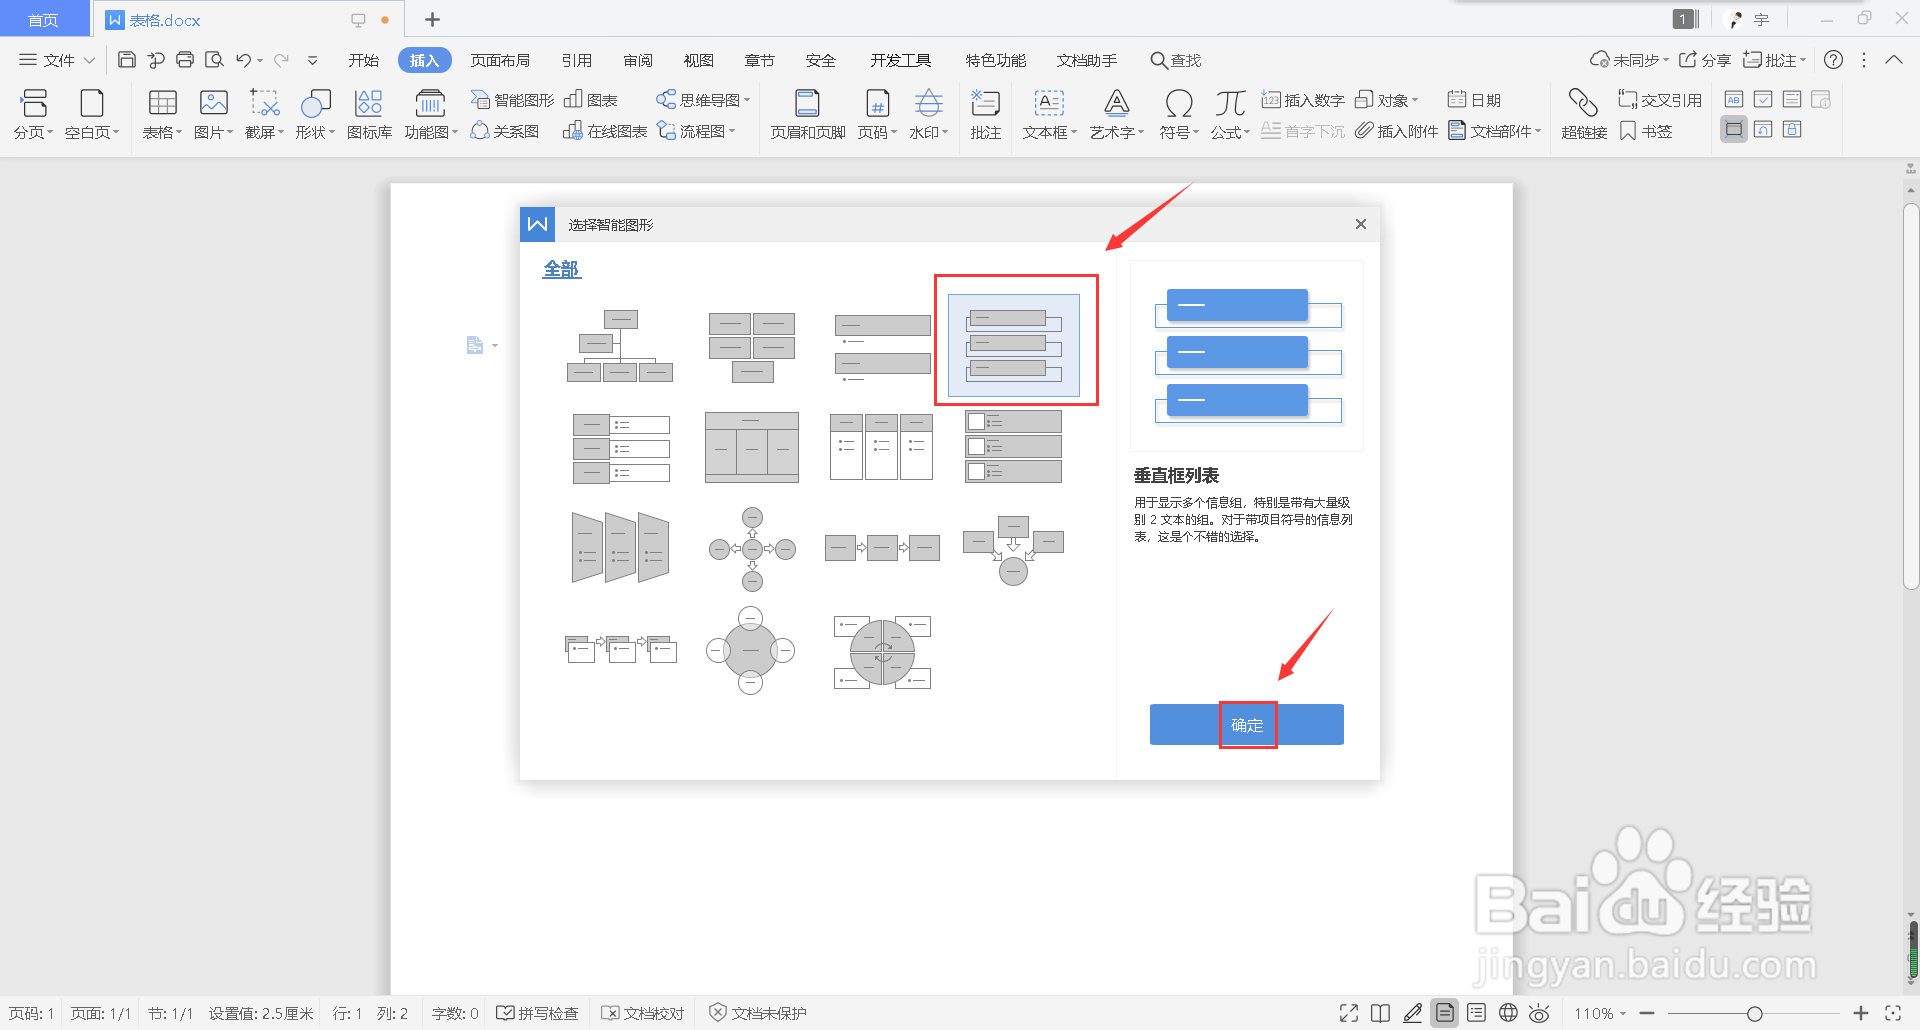
Task: Open the 公式 formula tool
Action: click(1230, 114)
